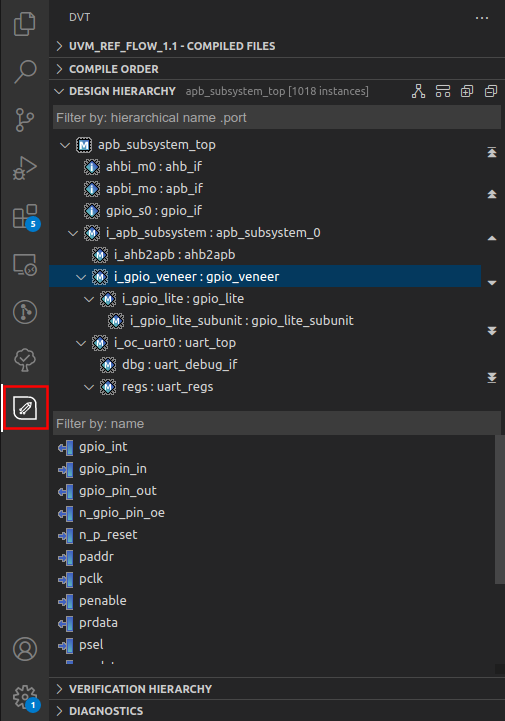Open the Explorer view in activity bar
The width and height of the screenshot is (505, 721).
pyautogui.click(x=24, y=24)
